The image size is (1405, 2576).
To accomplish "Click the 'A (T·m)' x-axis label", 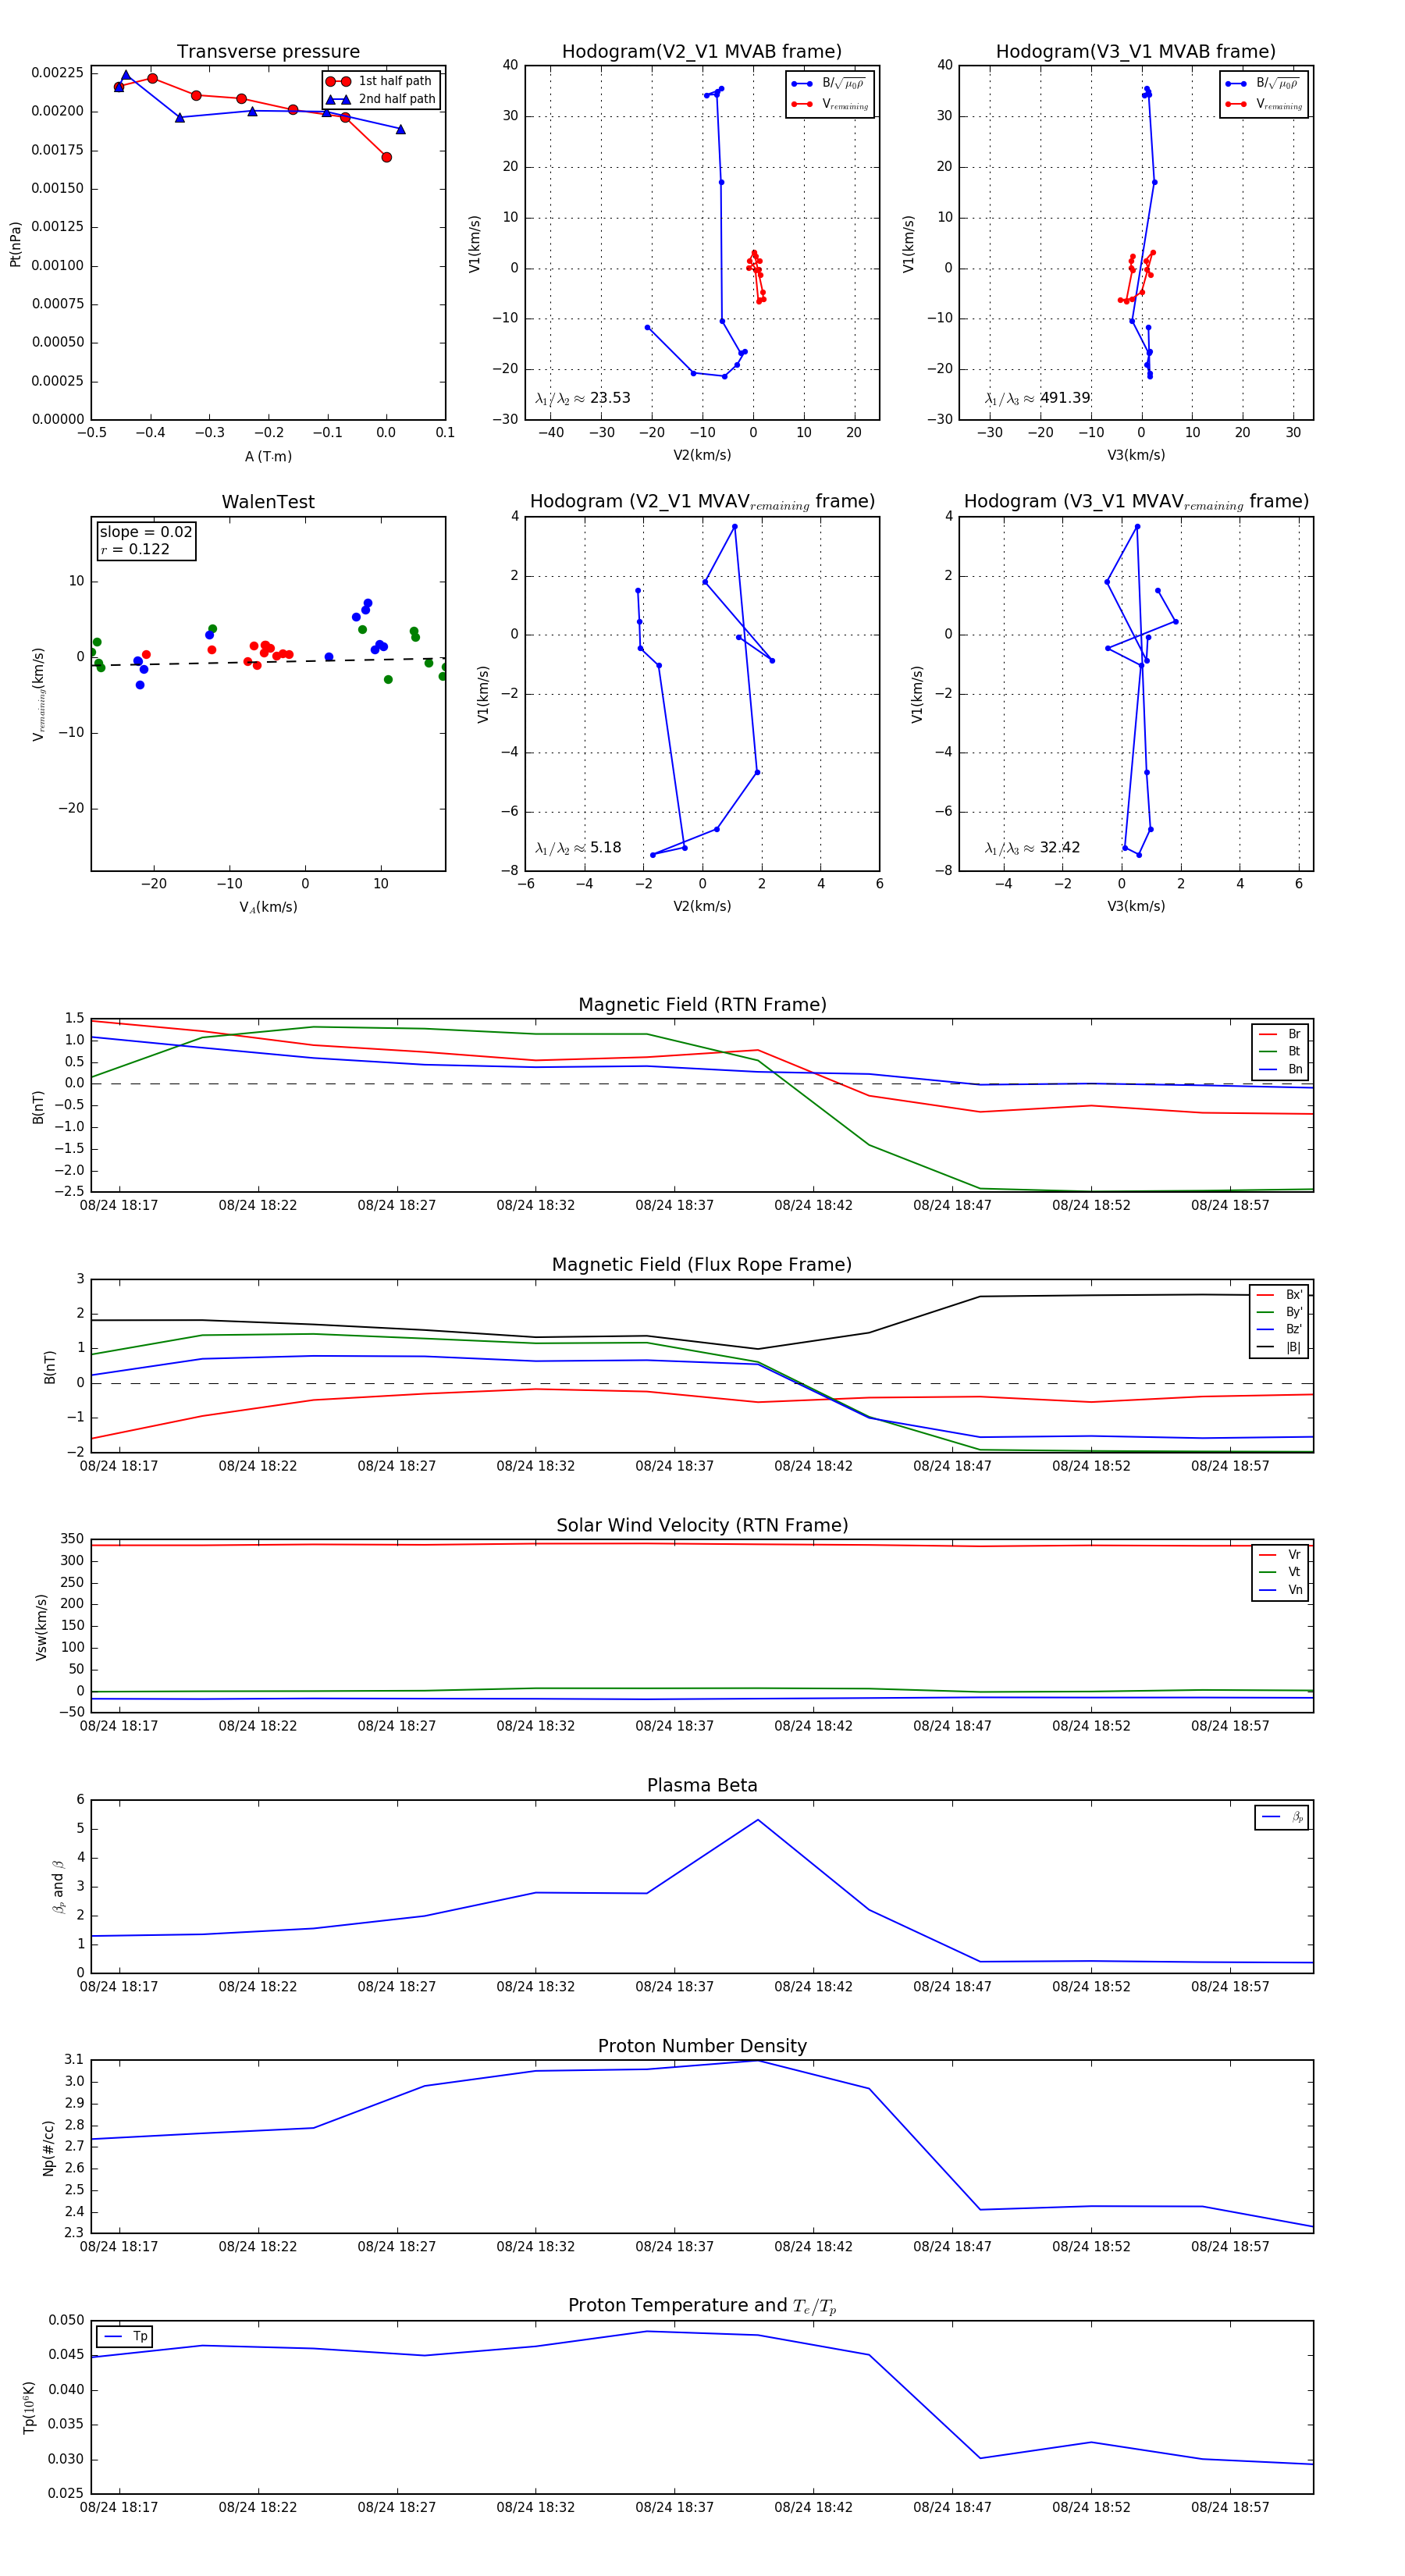I will (268, 456).
